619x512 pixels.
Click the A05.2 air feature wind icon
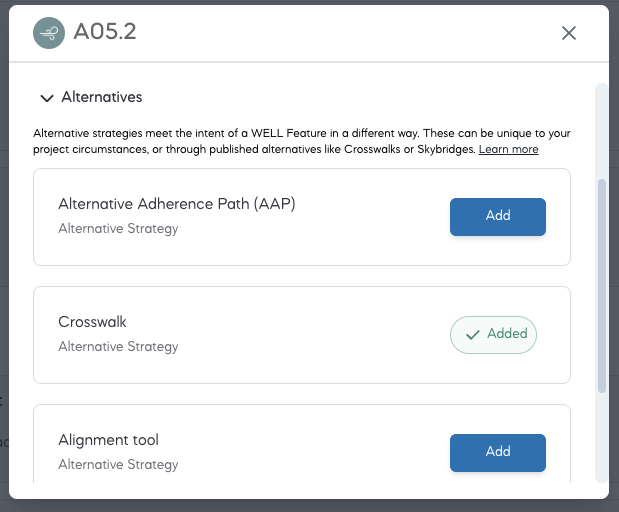tap(49, 33)
